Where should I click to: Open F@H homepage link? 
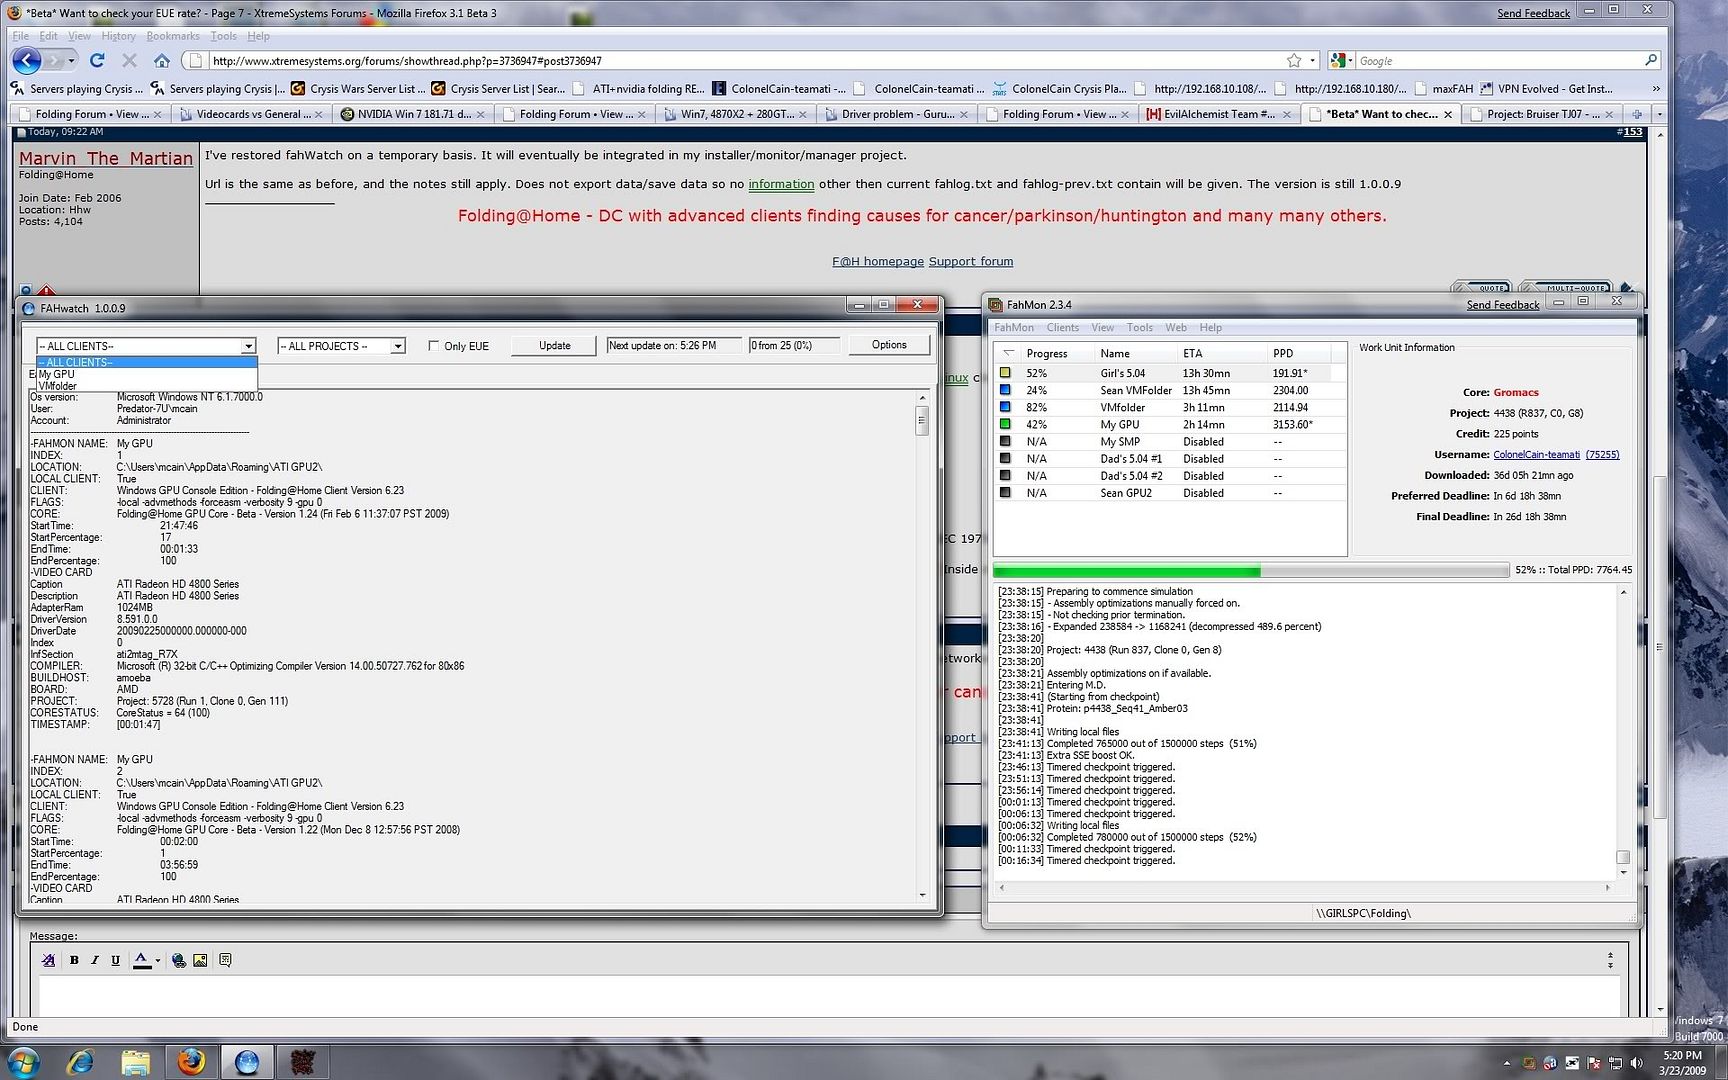point(877,261)
